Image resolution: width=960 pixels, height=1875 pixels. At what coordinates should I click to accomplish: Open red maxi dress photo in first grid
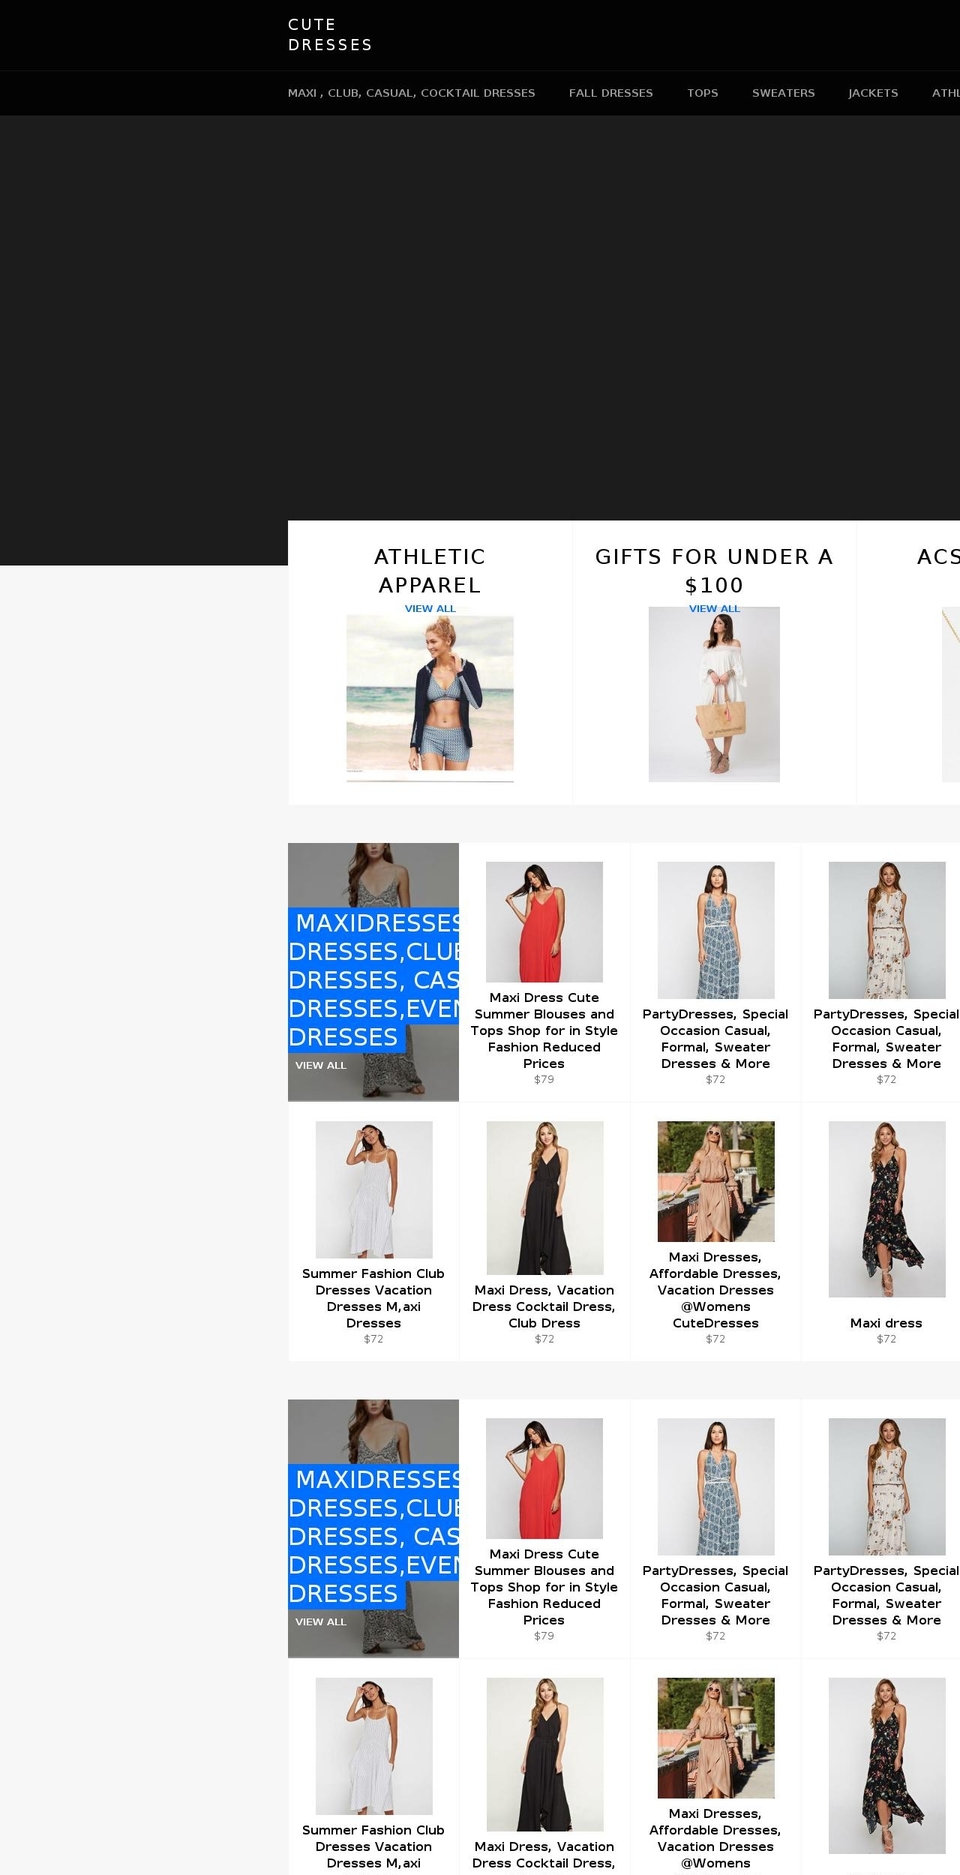tap(544, 922)
